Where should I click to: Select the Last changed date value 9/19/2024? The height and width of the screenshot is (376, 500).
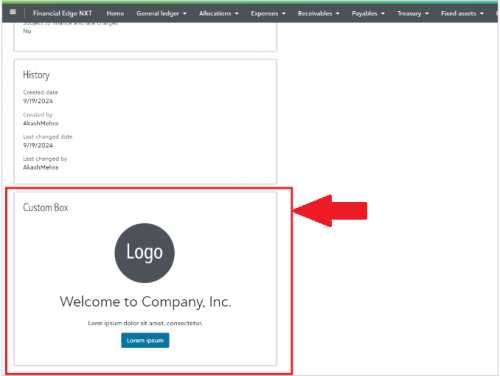click(38, 145)
